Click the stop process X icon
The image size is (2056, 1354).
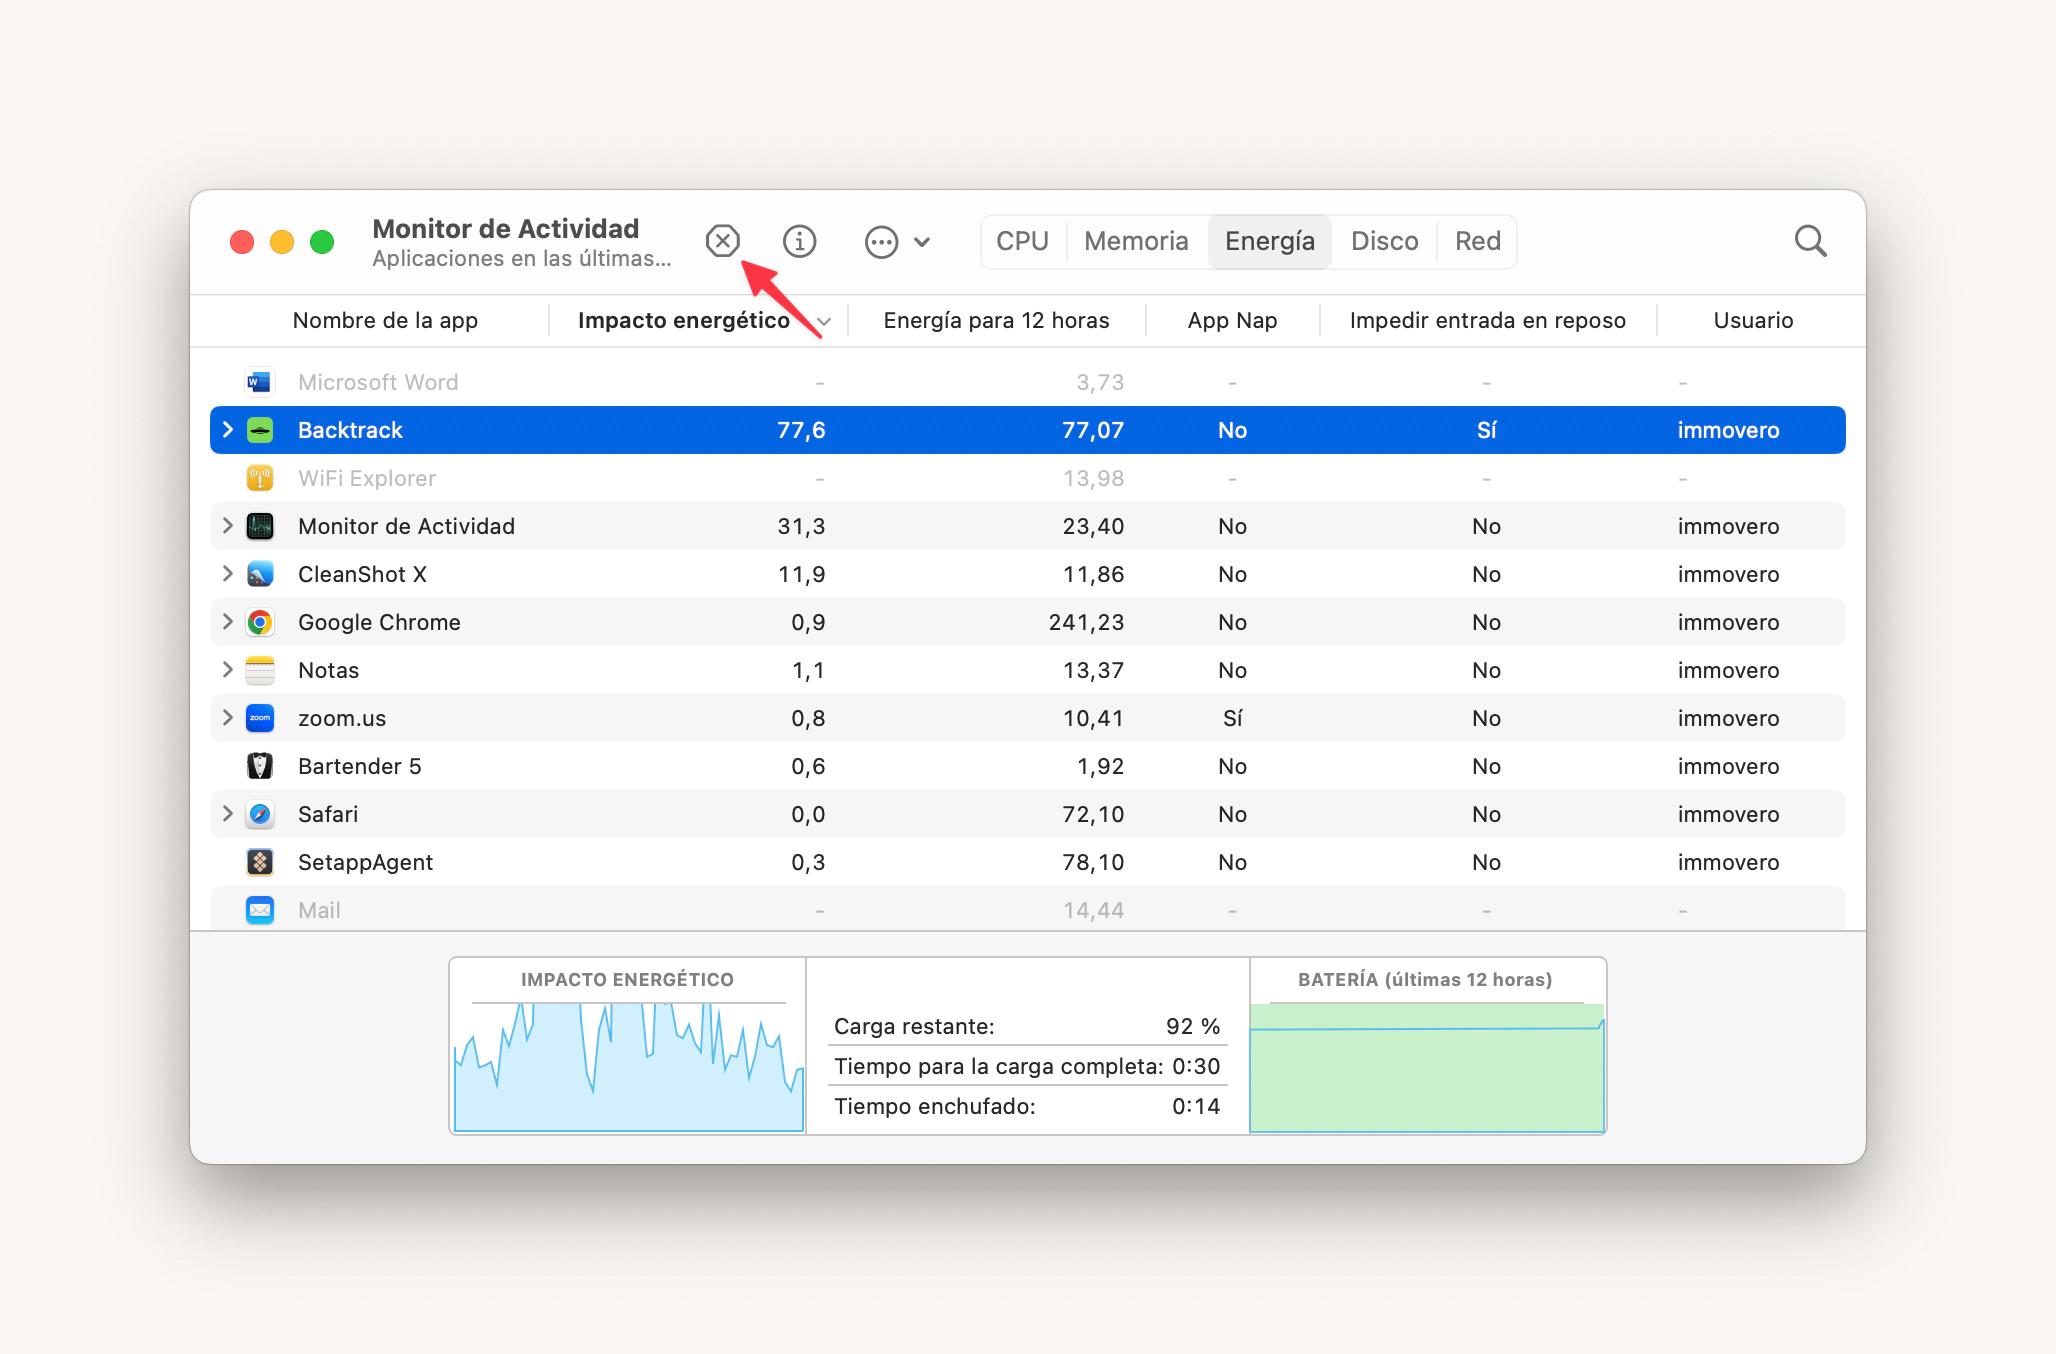[x=722, y=241]
